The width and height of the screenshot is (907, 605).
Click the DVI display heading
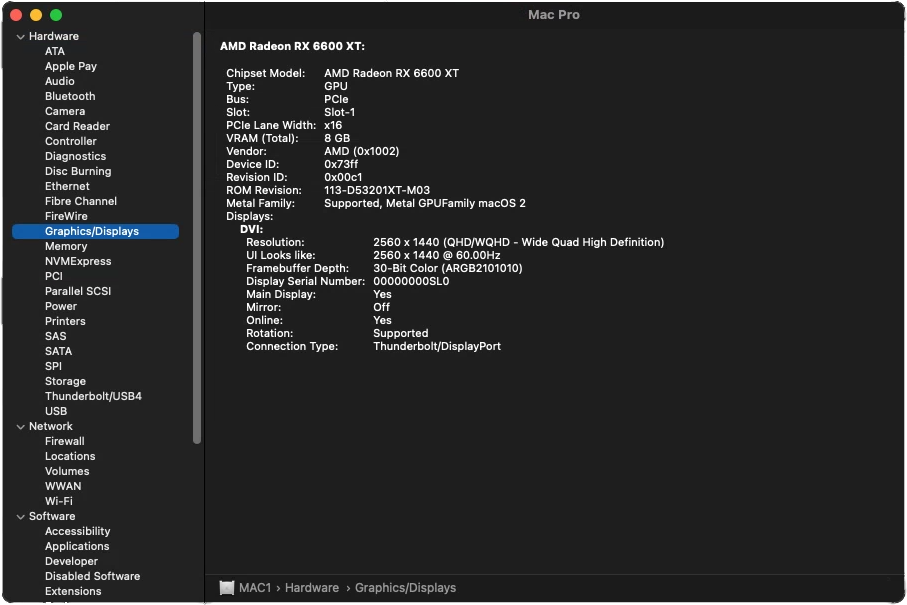[x=252, y=230]
